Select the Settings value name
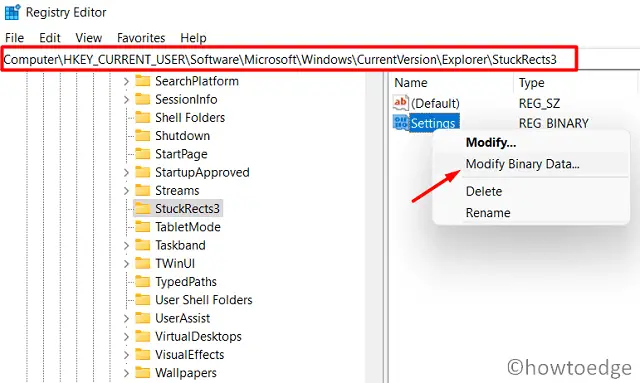Screen dimensions: 640x383 (x=433, y=123)
